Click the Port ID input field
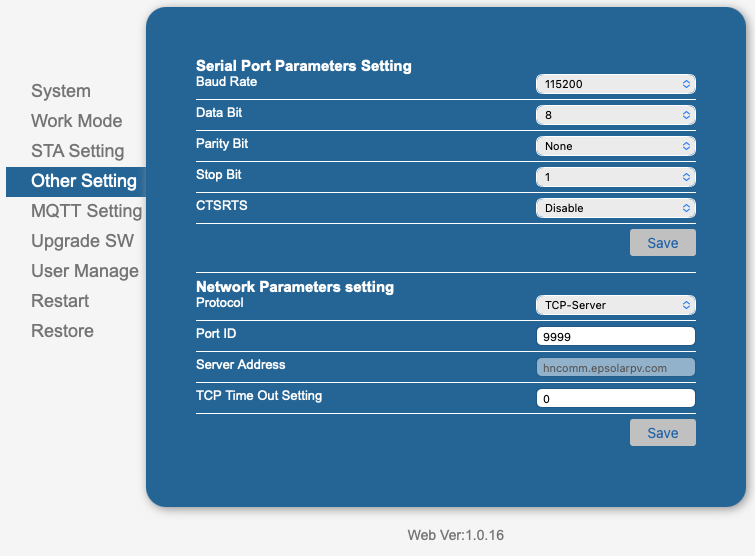The width and height of the screenshot is (755, 556). pos(615,336)
